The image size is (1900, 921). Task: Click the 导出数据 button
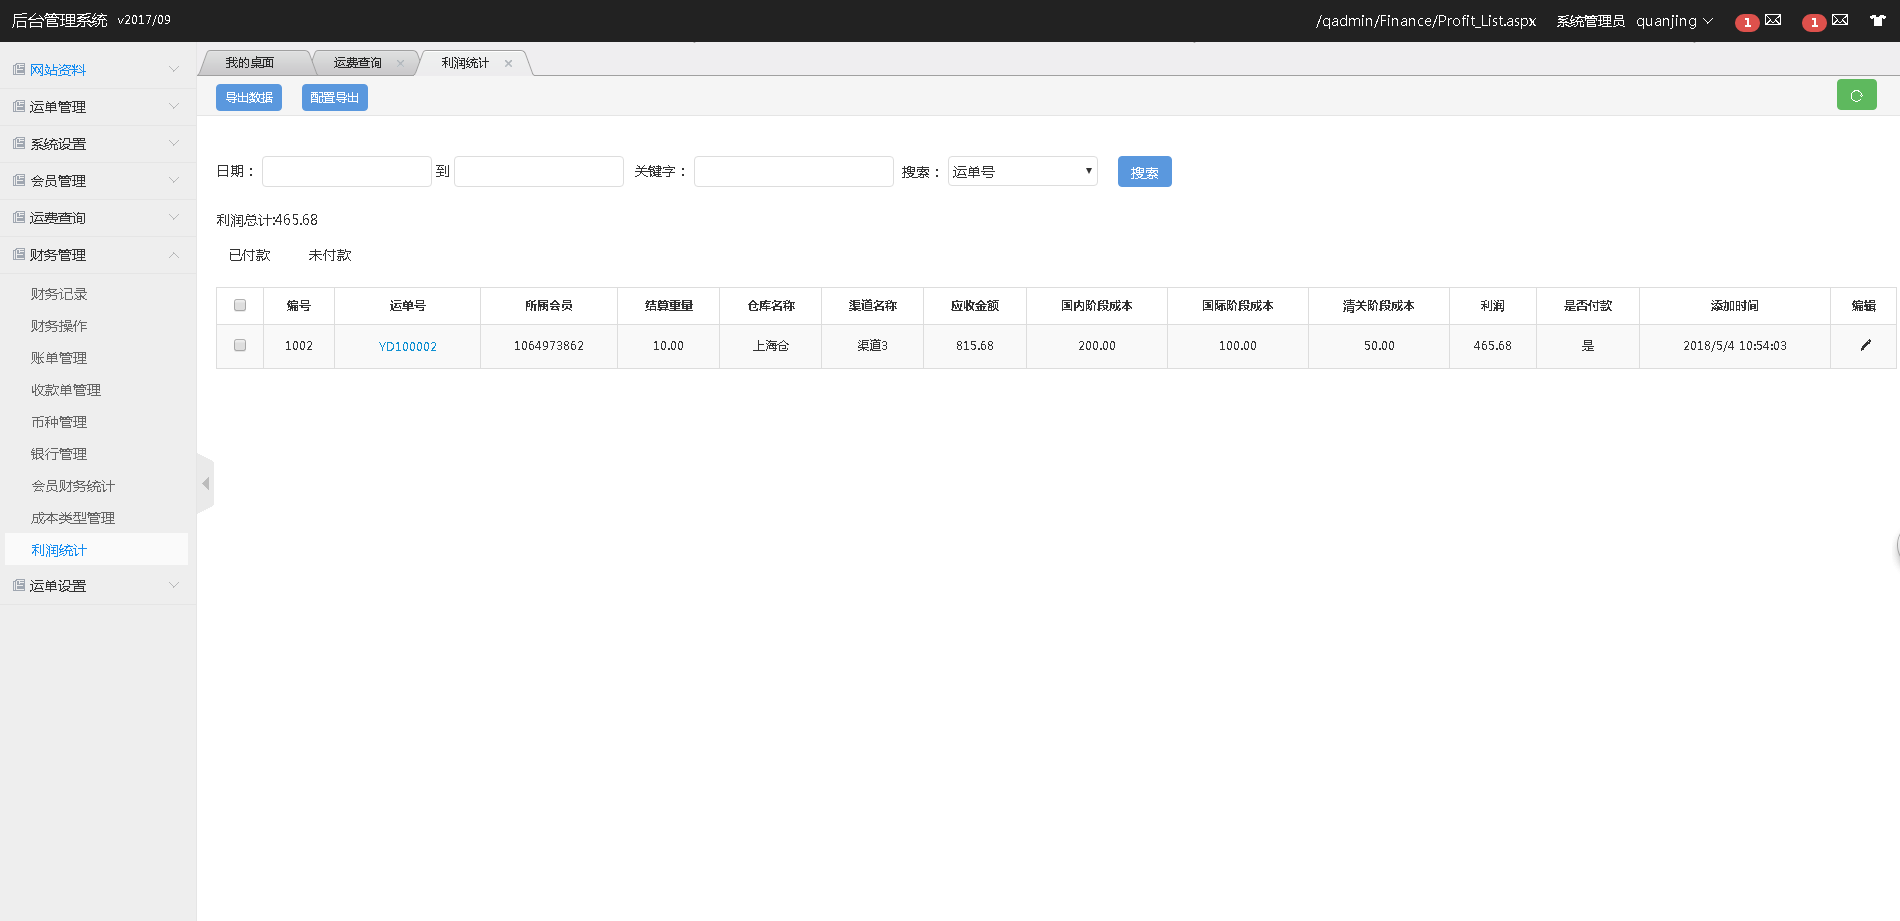point(248,97)
